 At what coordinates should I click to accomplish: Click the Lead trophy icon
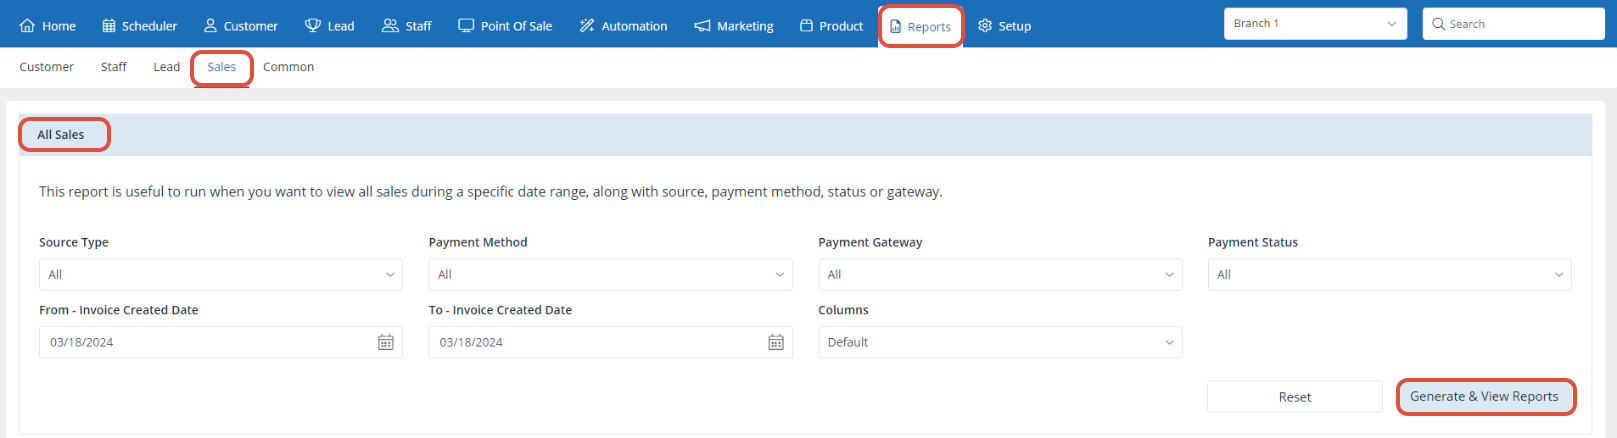tap(313, 26)
